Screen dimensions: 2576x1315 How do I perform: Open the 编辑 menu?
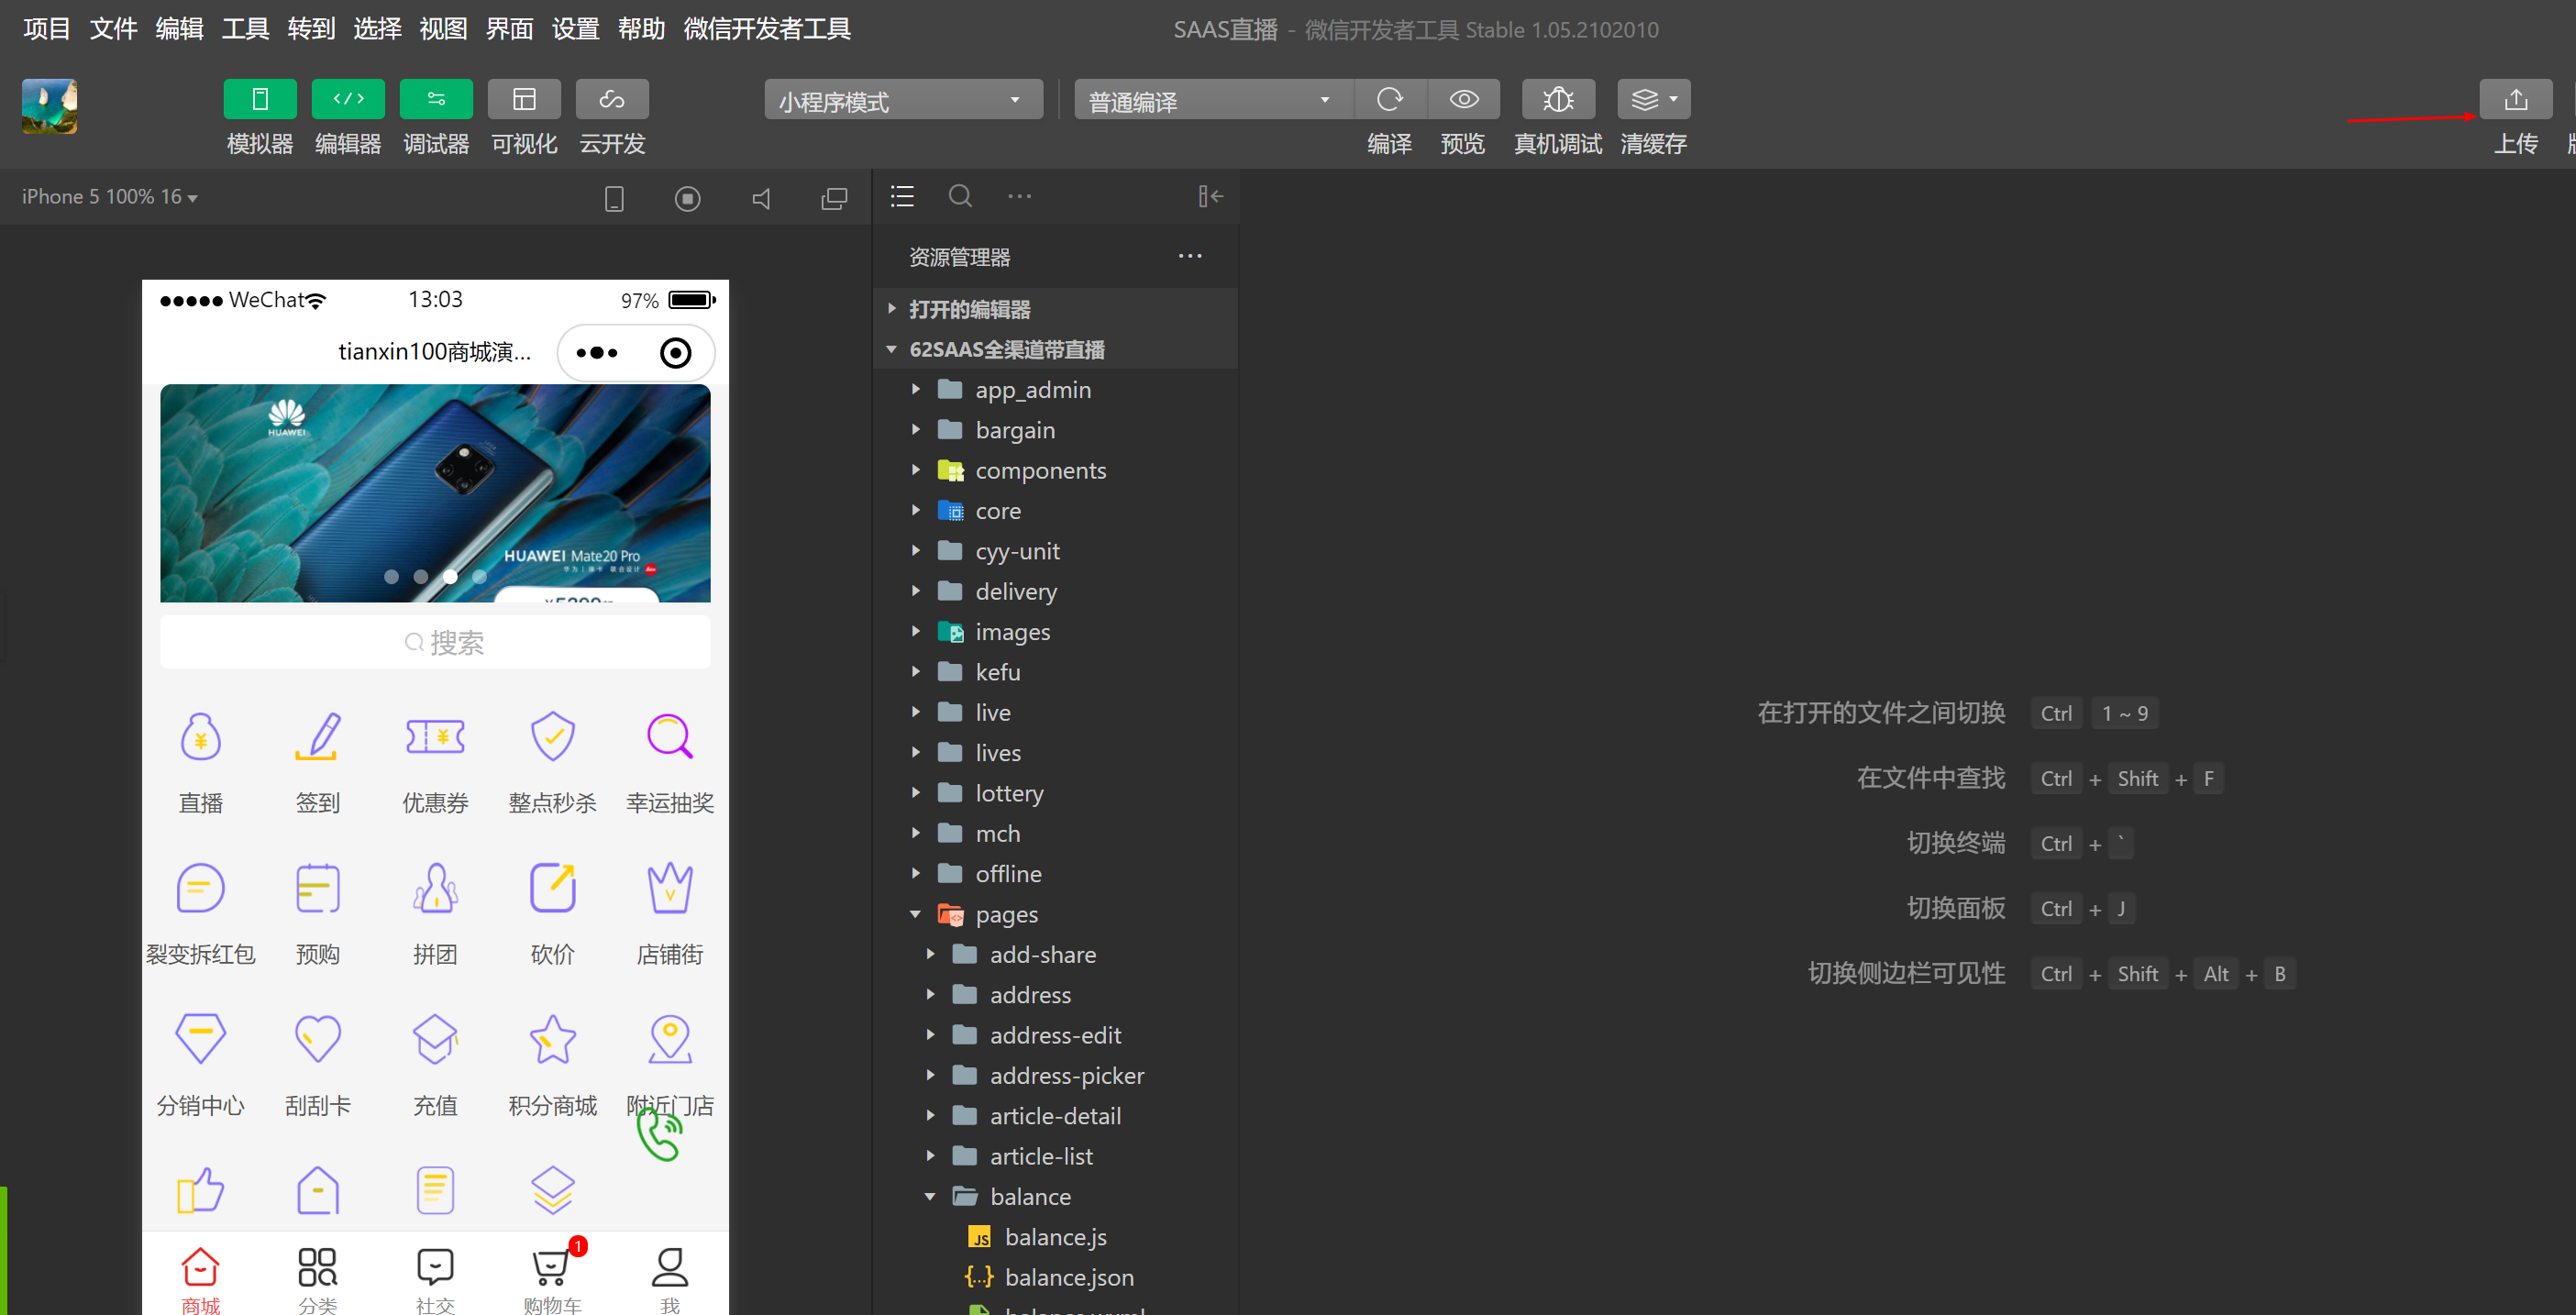click(180, 28)
